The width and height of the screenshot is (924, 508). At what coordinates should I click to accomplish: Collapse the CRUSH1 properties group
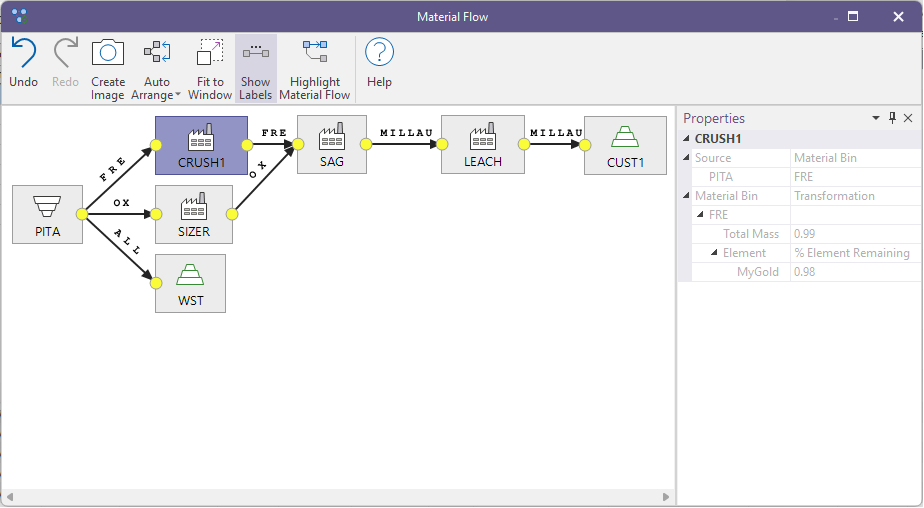pos(686,138)
